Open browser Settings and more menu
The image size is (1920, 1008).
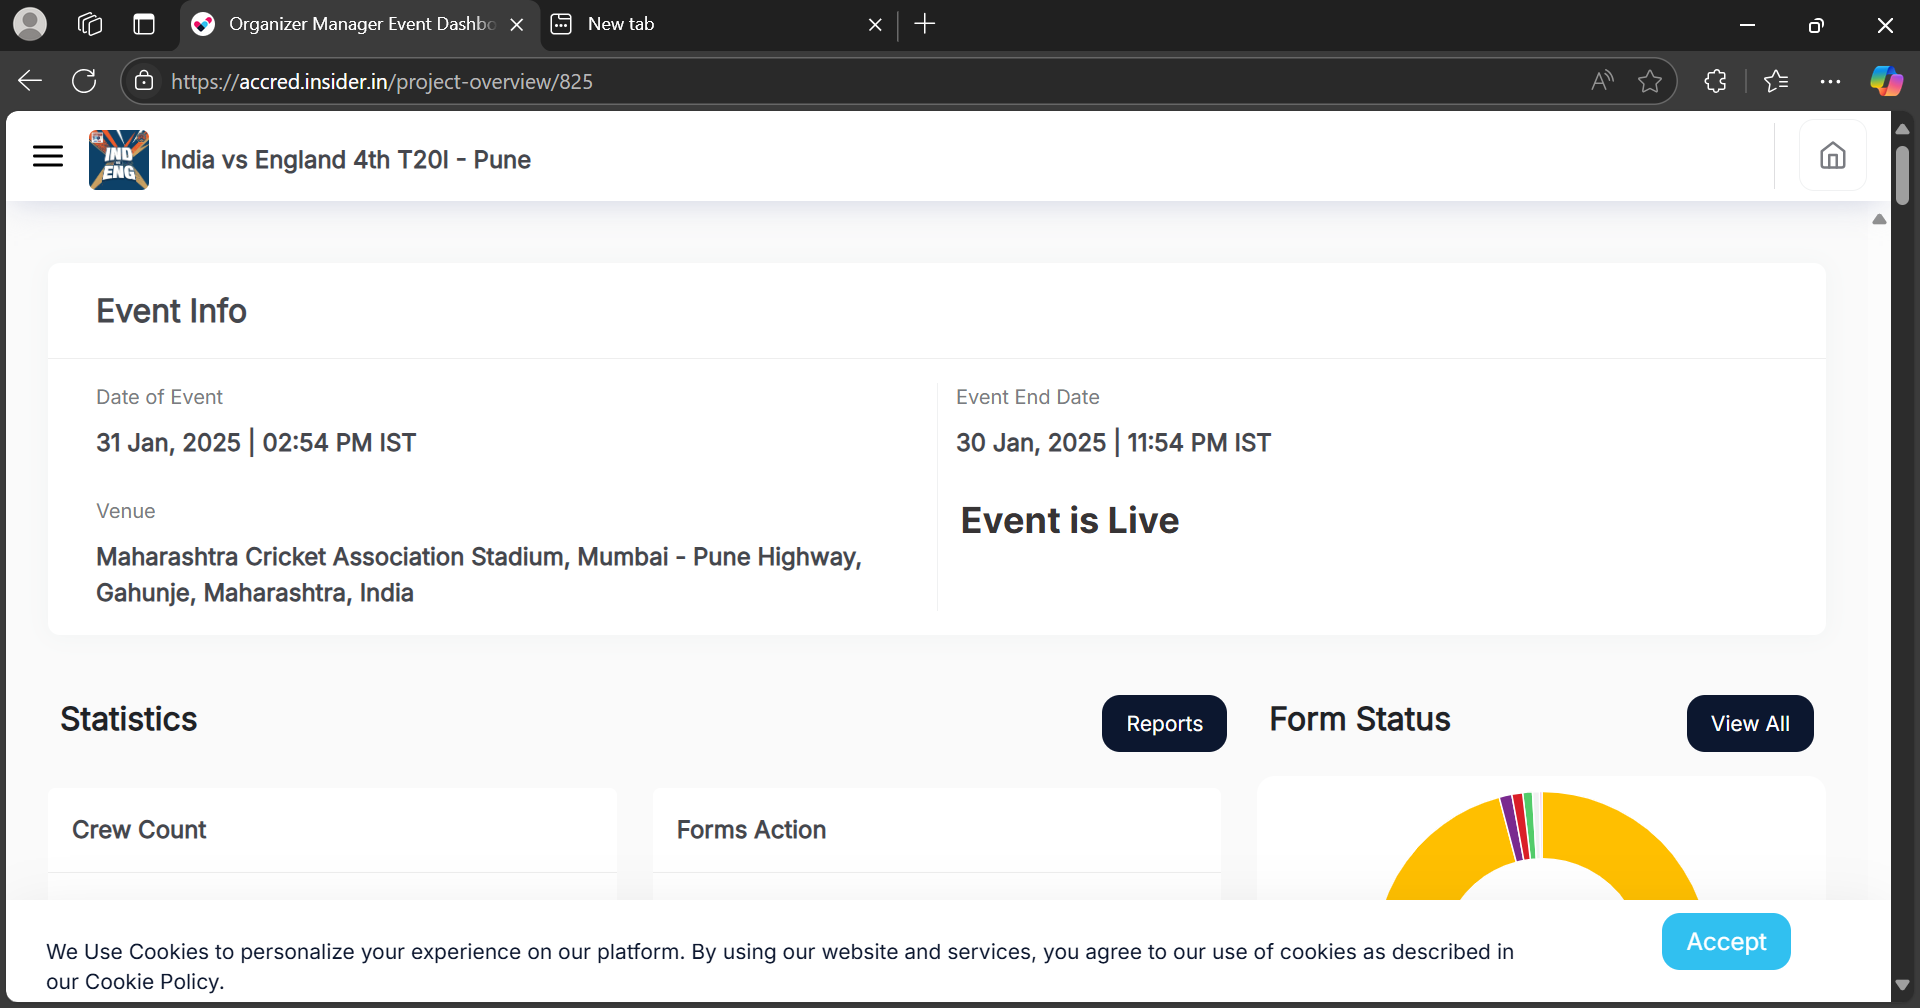pyautogui.click(x=1830, y=81)
